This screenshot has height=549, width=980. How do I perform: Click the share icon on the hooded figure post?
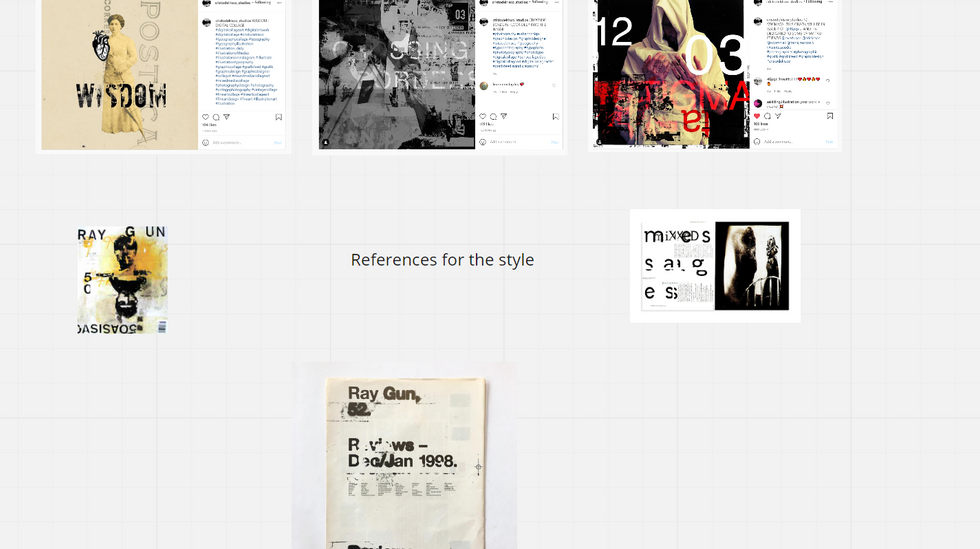point(778,116)
